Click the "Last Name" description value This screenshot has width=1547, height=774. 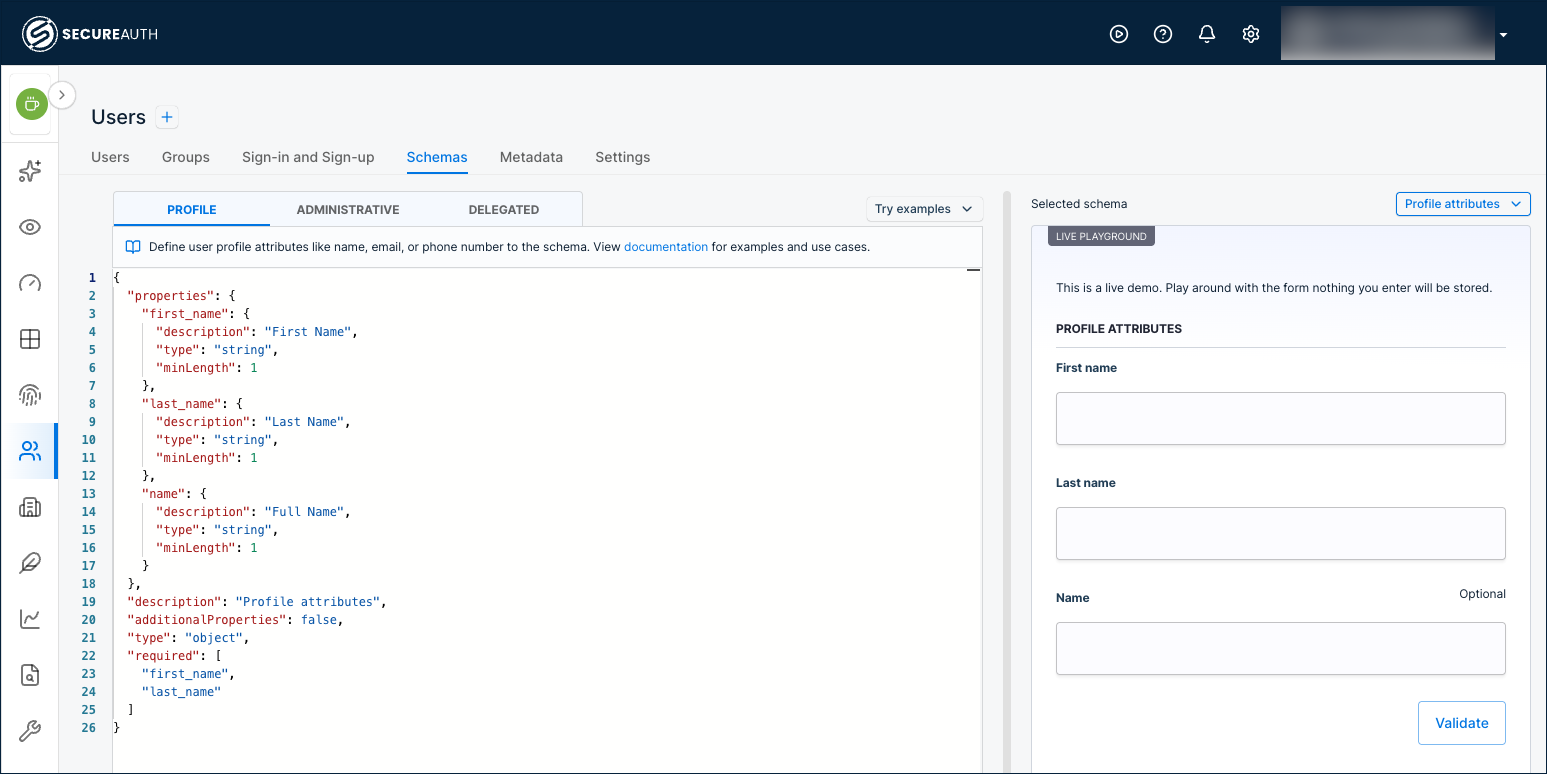point(306,422)
